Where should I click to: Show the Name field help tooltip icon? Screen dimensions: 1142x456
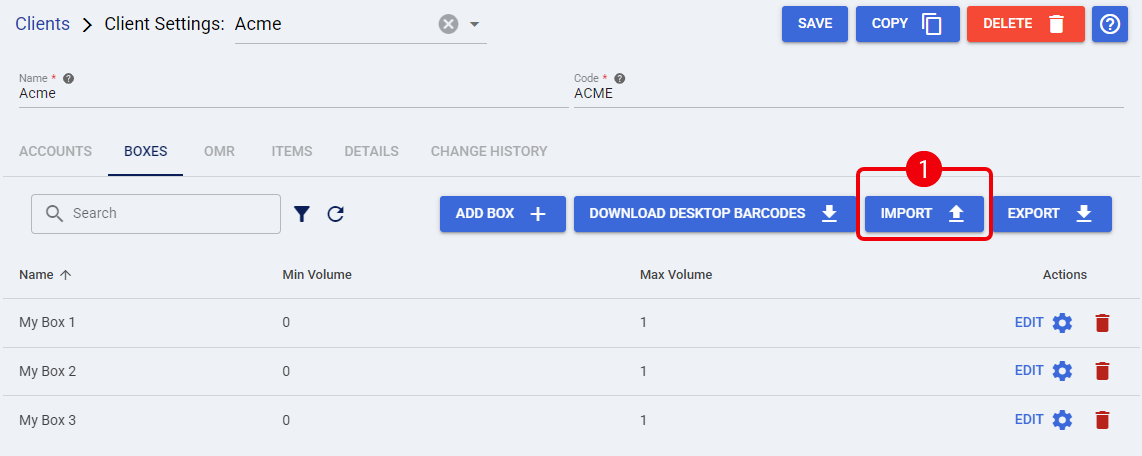pyautogui.click(x=68, y=79)
